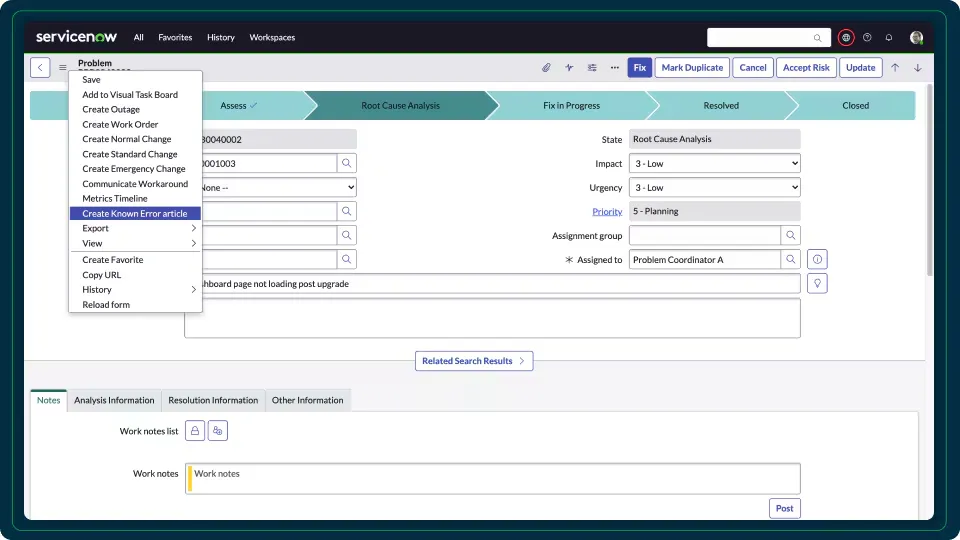This screenshot has width=960, height=540.
Task: Click the lightbulb icon beside short description
Action: pyautogui.click(x=817, y=284)
